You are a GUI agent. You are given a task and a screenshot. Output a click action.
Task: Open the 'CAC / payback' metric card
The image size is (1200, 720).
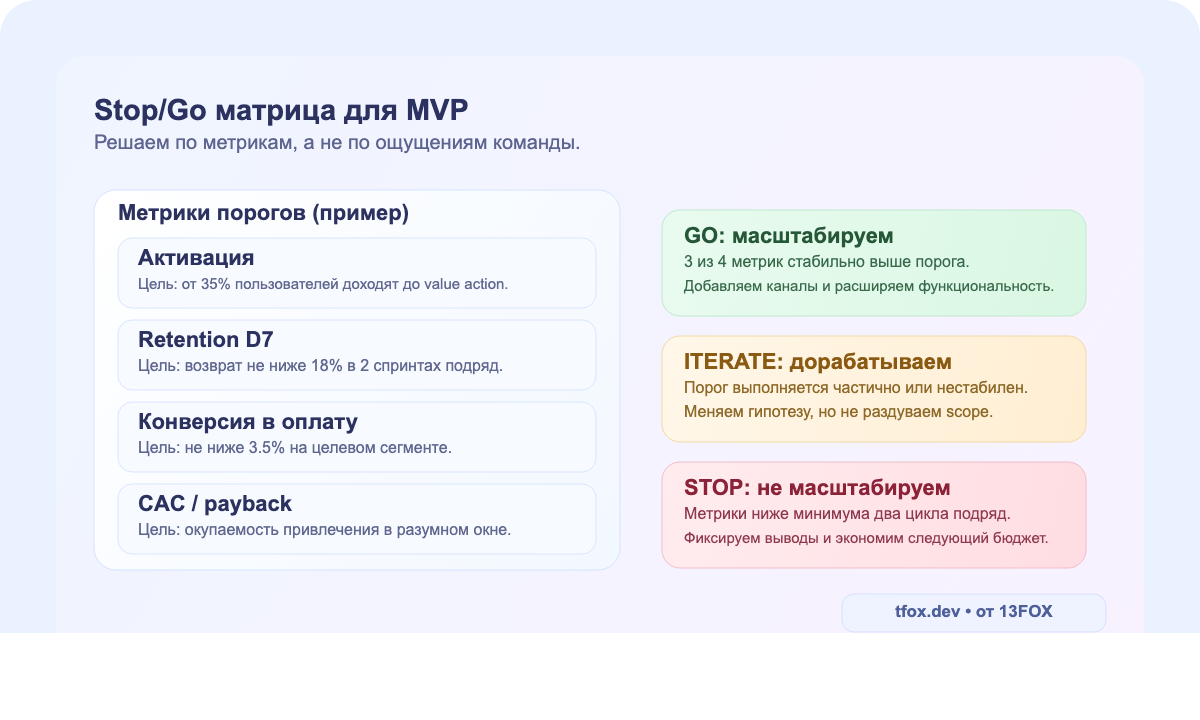point(358,518)
